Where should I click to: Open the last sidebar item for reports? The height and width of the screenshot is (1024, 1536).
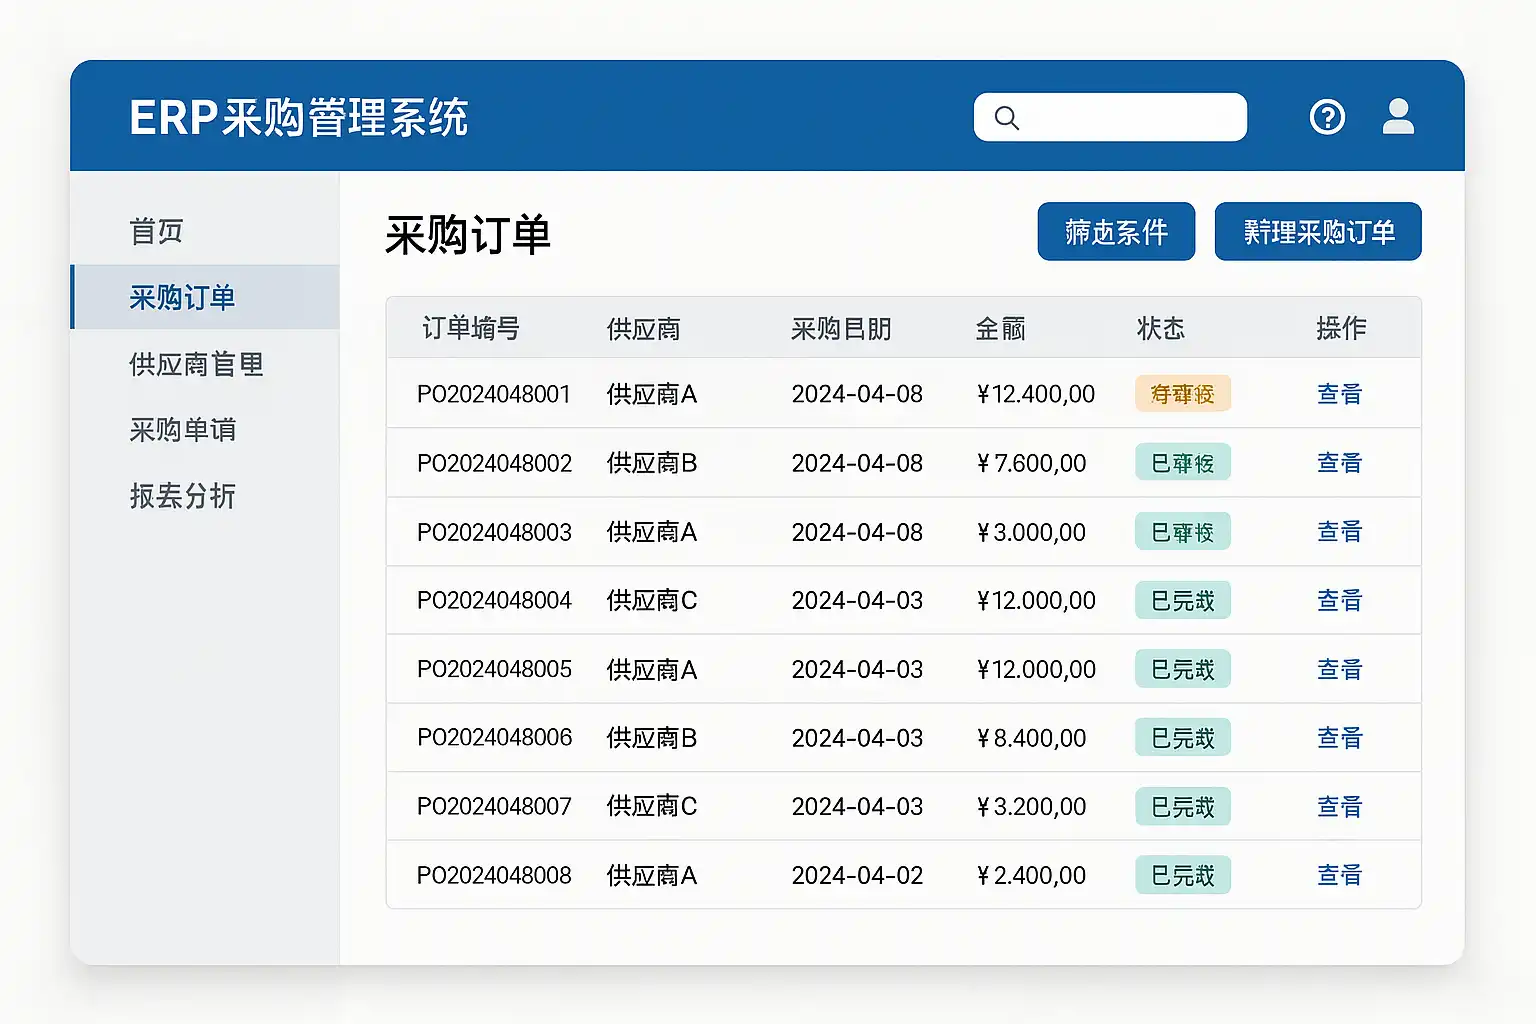(183, 496)
